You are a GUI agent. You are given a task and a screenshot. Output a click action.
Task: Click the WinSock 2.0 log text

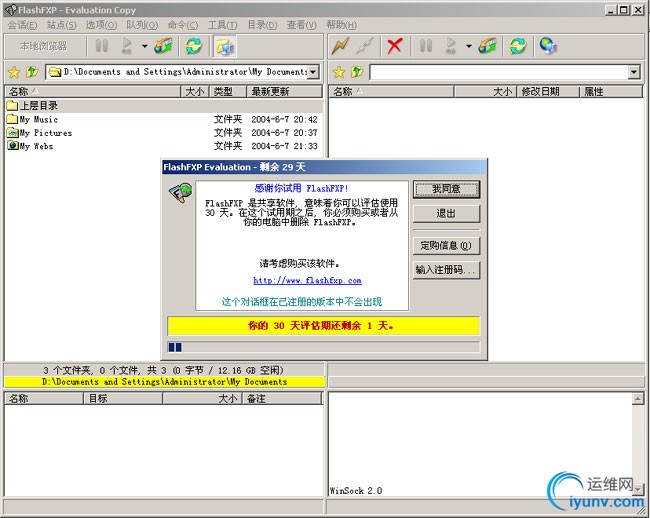pyautogui.click(x=356, y=491)
